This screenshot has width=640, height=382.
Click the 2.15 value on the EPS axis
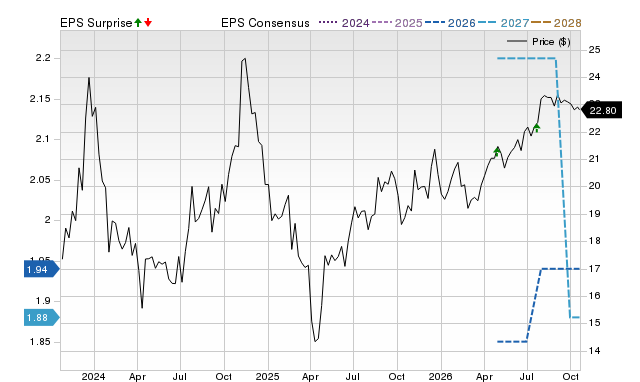(x=40, y=99)
